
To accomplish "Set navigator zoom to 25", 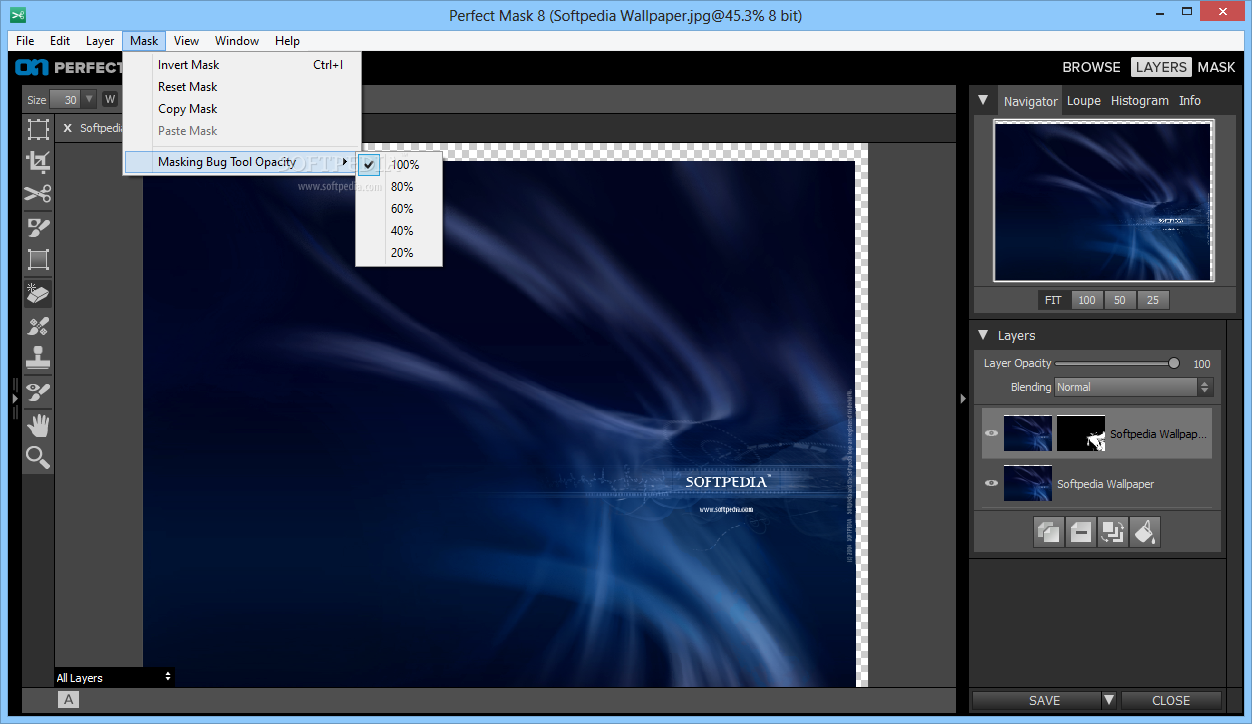I will (1152, 300).
